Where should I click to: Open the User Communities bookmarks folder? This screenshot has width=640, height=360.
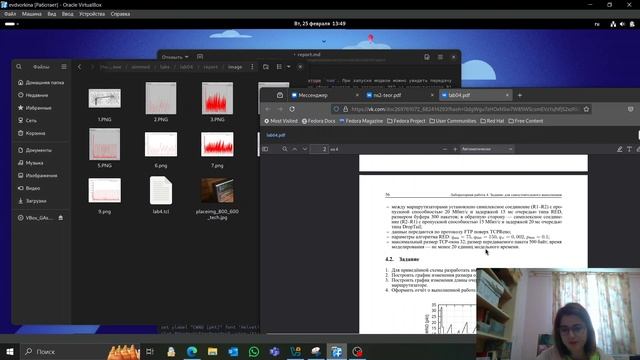coord(453,121)
